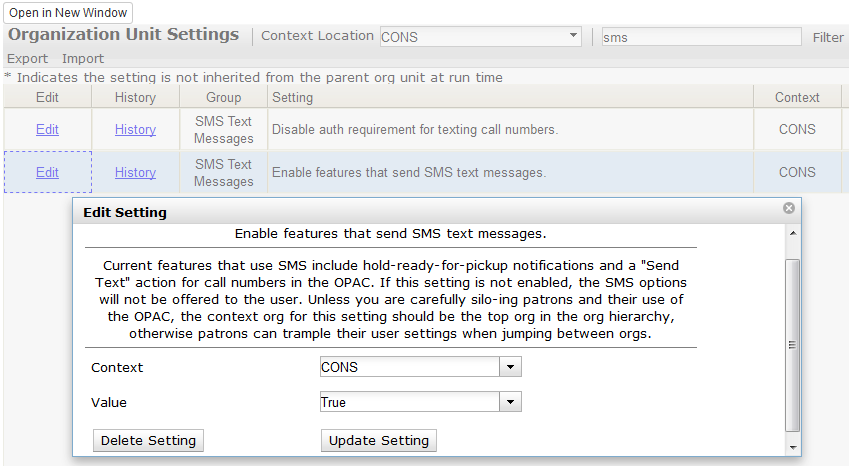Open the Export menu item
The height and width of the screenshot is (466, 849).
(x=27, y=58)
